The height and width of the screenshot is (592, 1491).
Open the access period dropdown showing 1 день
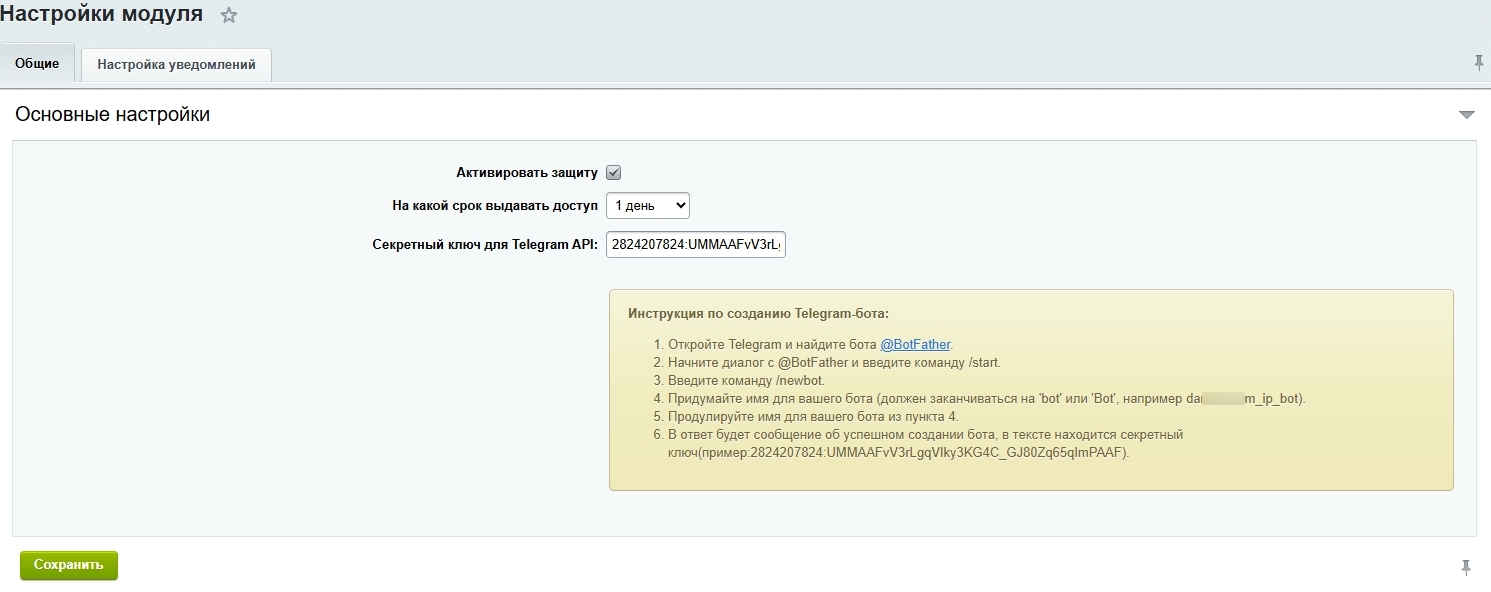[x=647, y=205]
